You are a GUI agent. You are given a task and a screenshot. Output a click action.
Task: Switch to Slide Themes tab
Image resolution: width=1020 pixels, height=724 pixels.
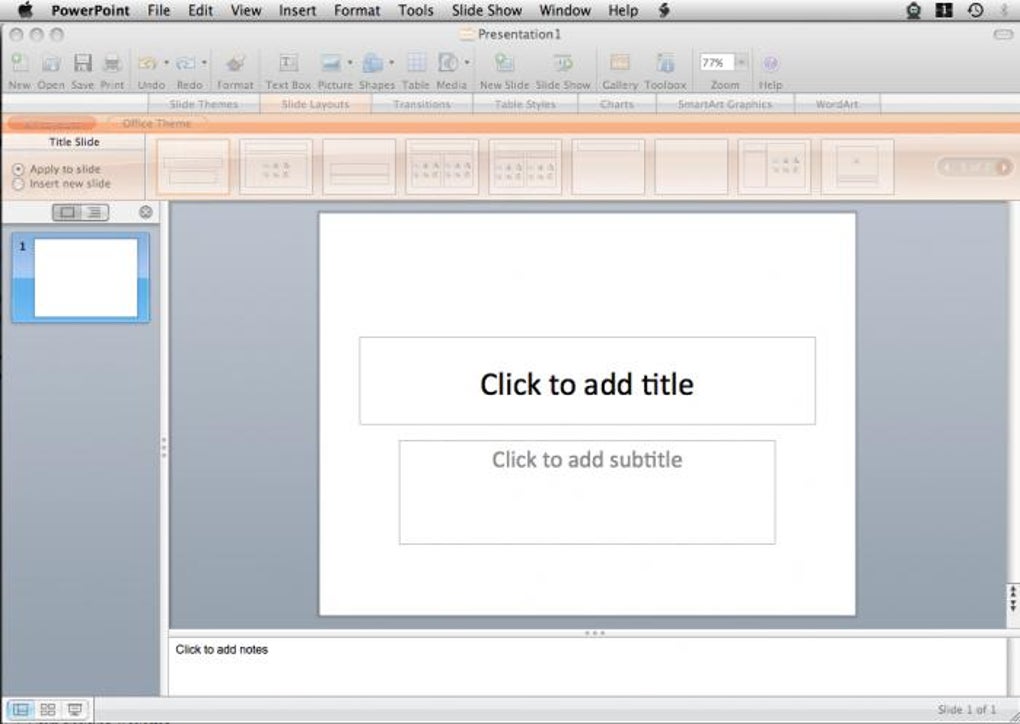click(x=204, y=104)
